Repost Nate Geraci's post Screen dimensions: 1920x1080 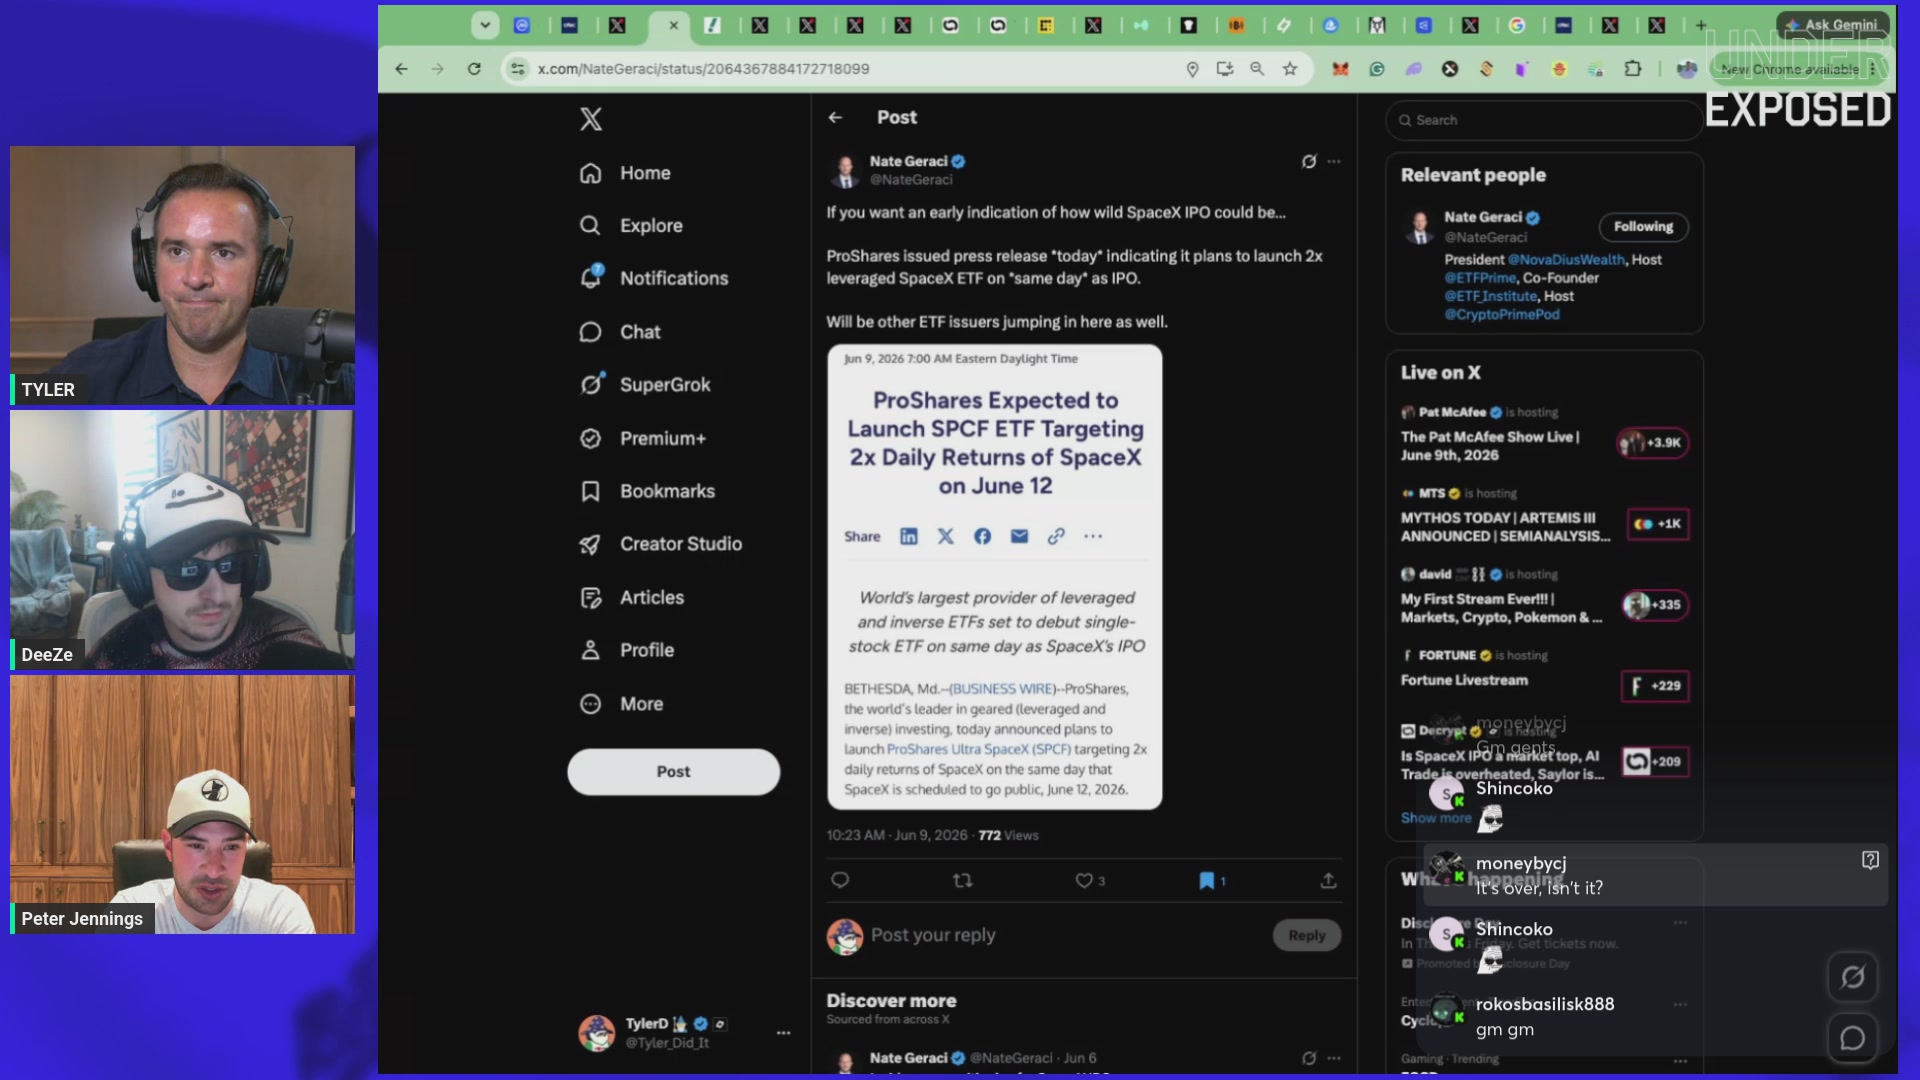(962, 880)
